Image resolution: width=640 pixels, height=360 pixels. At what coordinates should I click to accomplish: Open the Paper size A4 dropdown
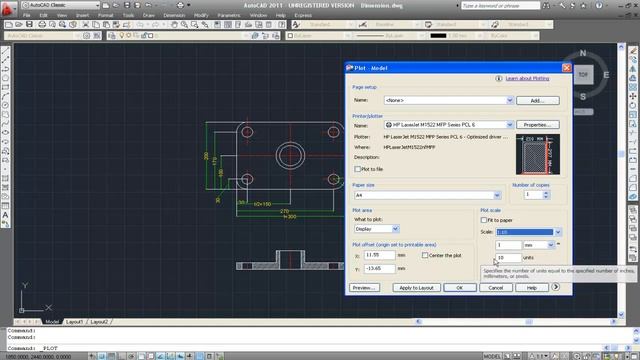[x=497, y=196]
